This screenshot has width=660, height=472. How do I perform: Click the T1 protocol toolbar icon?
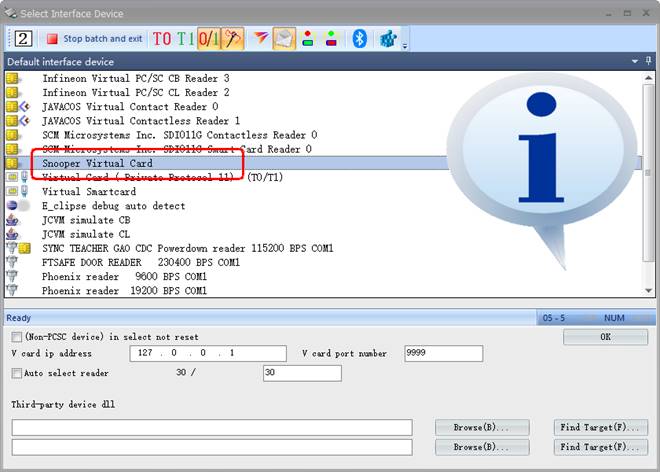pyautogui.click(x=186, y=39)
